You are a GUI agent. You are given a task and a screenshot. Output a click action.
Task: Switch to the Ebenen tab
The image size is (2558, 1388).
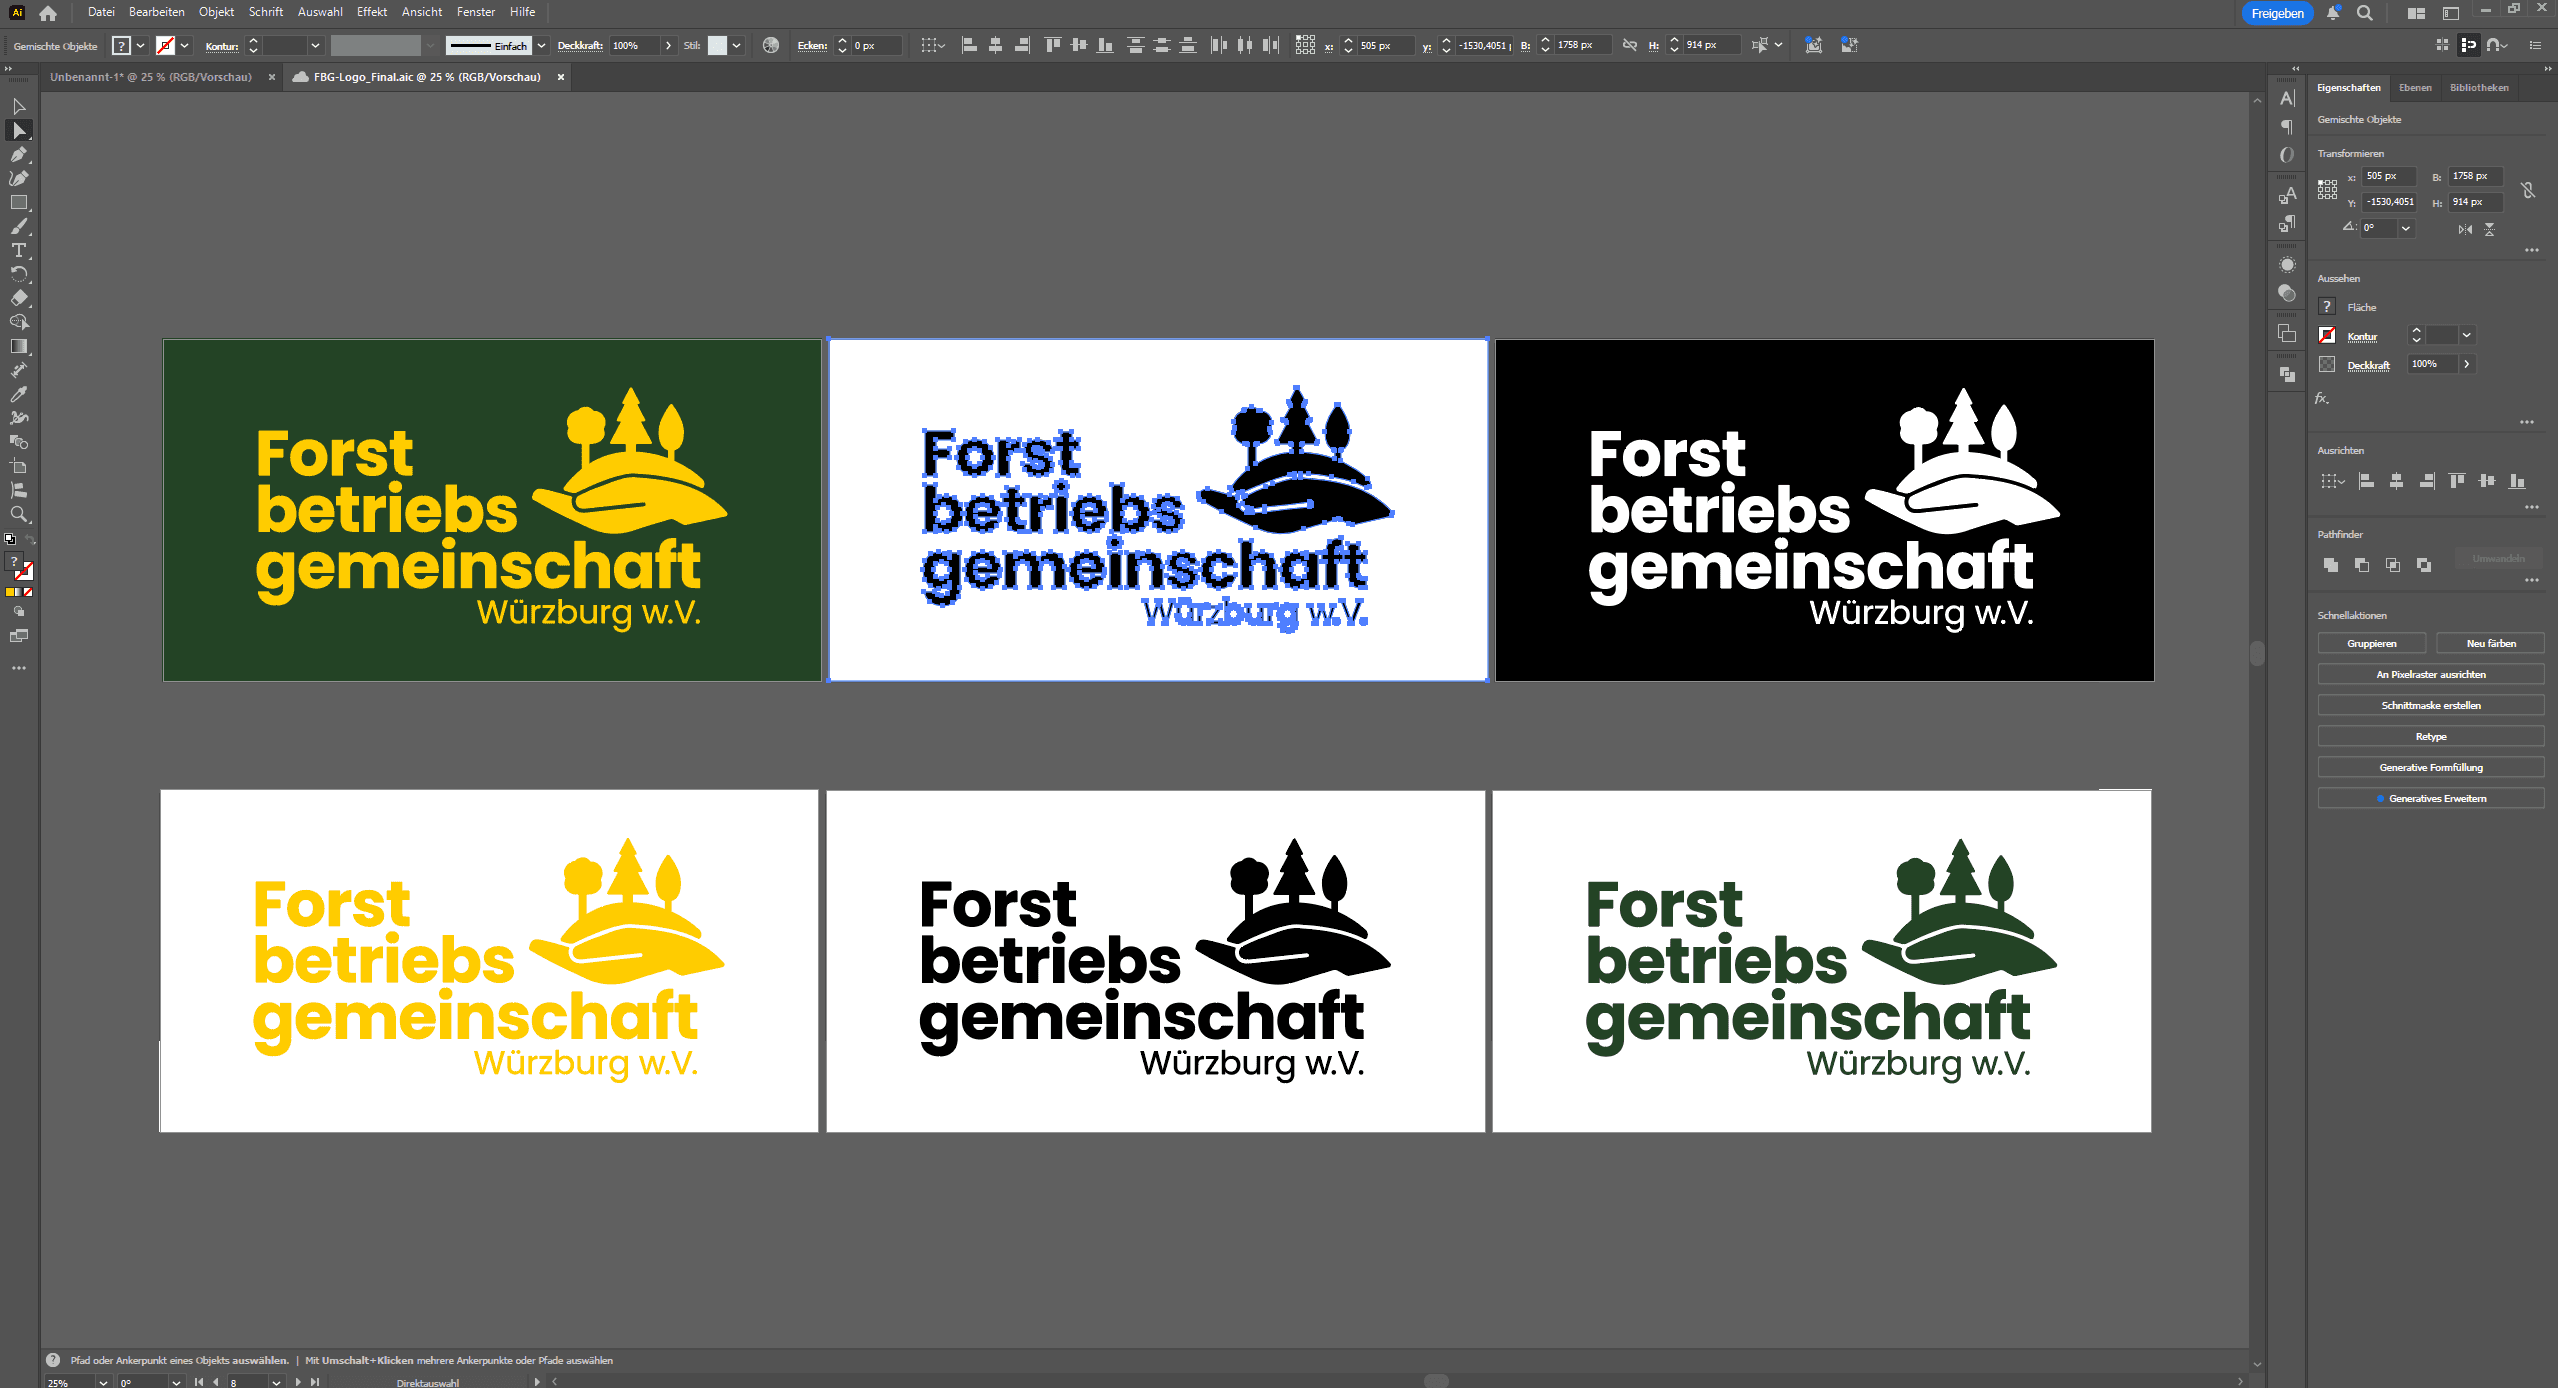(2414, 88)
